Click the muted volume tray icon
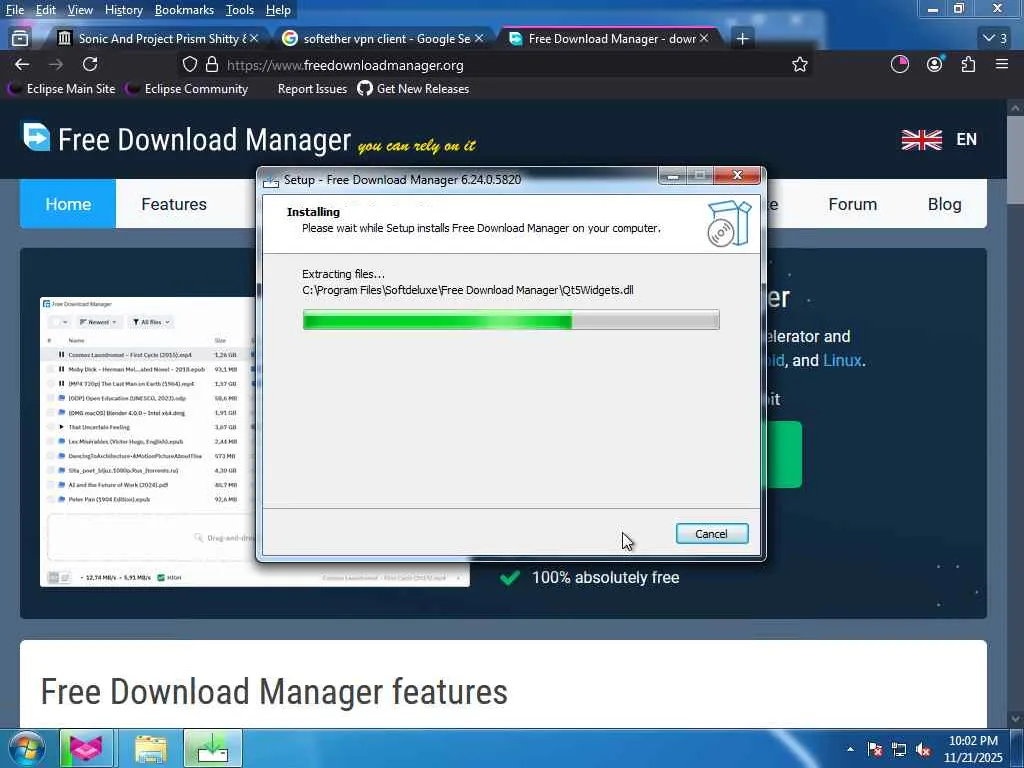 (923, 750)
